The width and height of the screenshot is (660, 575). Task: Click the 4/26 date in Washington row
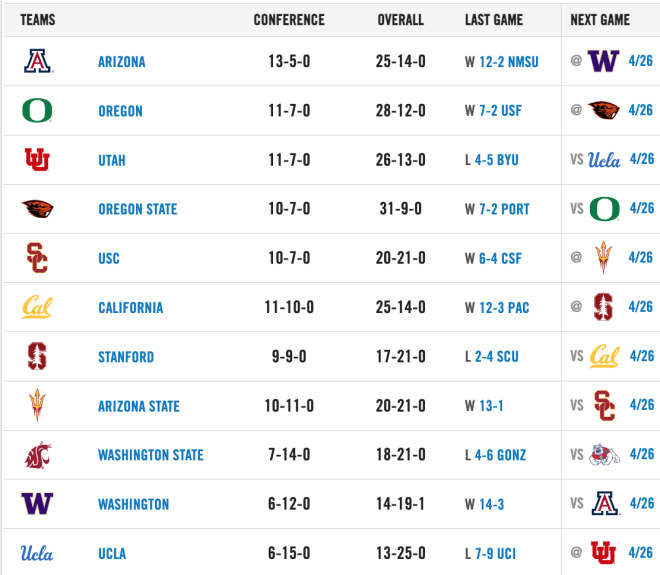coord(642,503)
